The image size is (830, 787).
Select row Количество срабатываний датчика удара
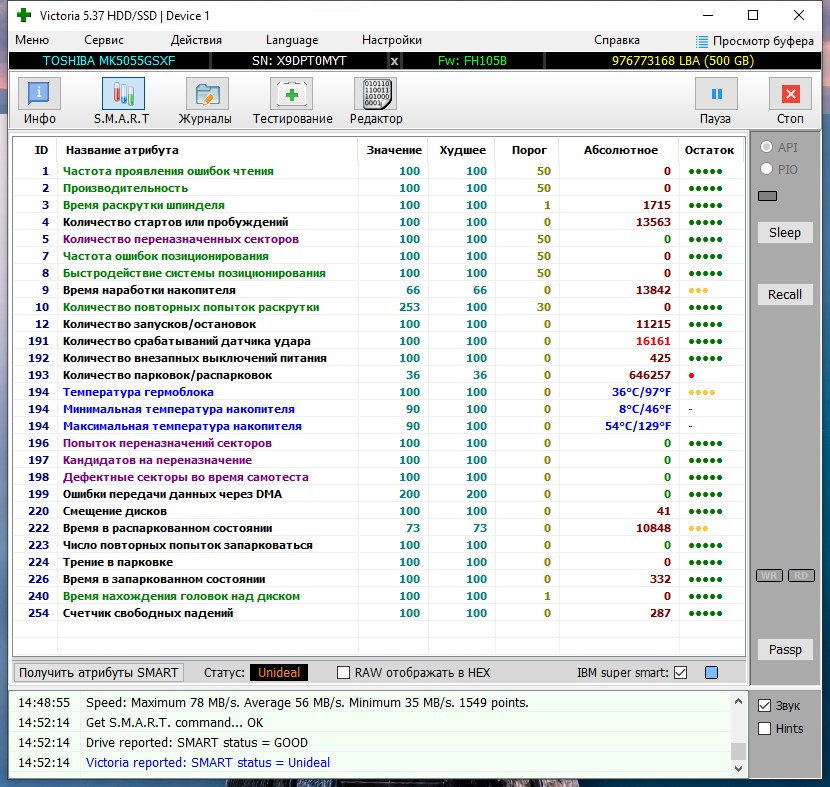[378, 341]
